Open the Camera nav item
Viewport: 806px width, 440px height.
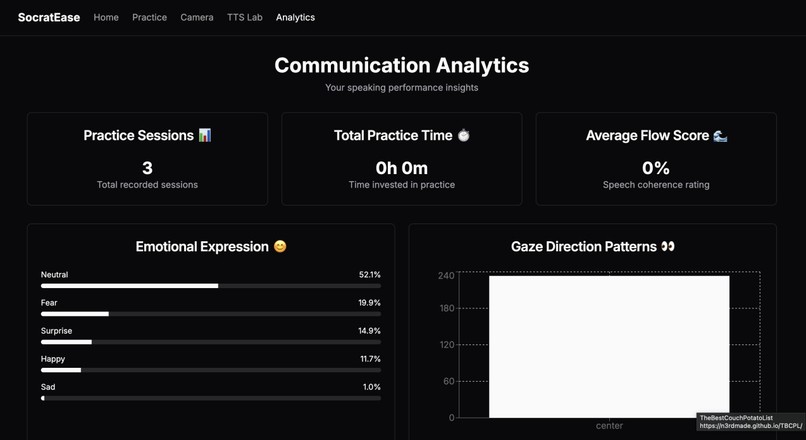pos(197,17)
